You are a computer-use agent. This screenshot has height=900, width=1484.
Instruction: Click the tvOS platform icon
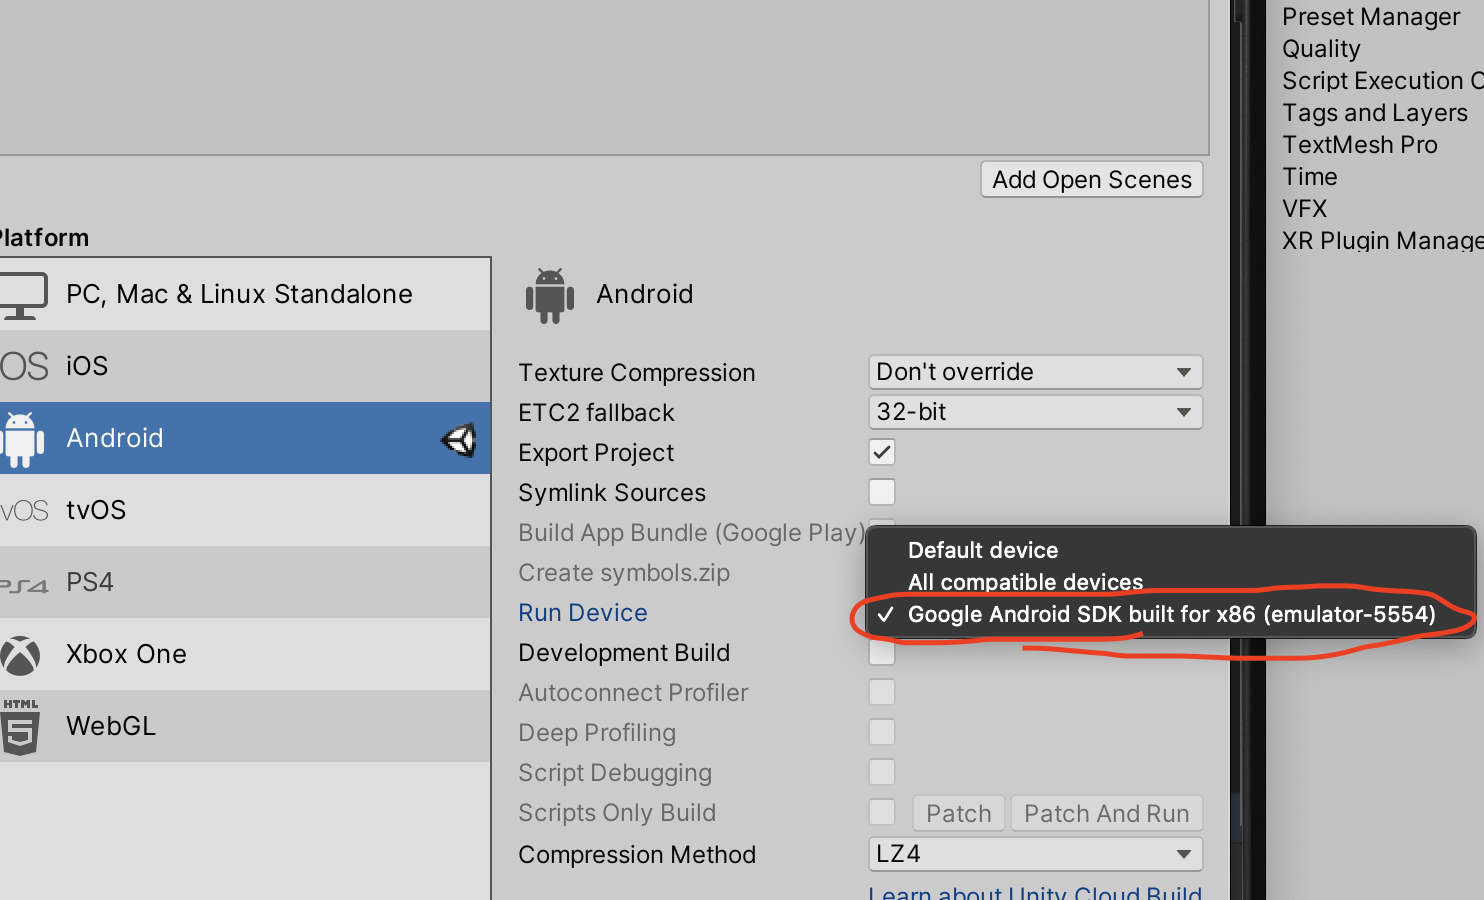pyautogui.click(x=24, y=511)
